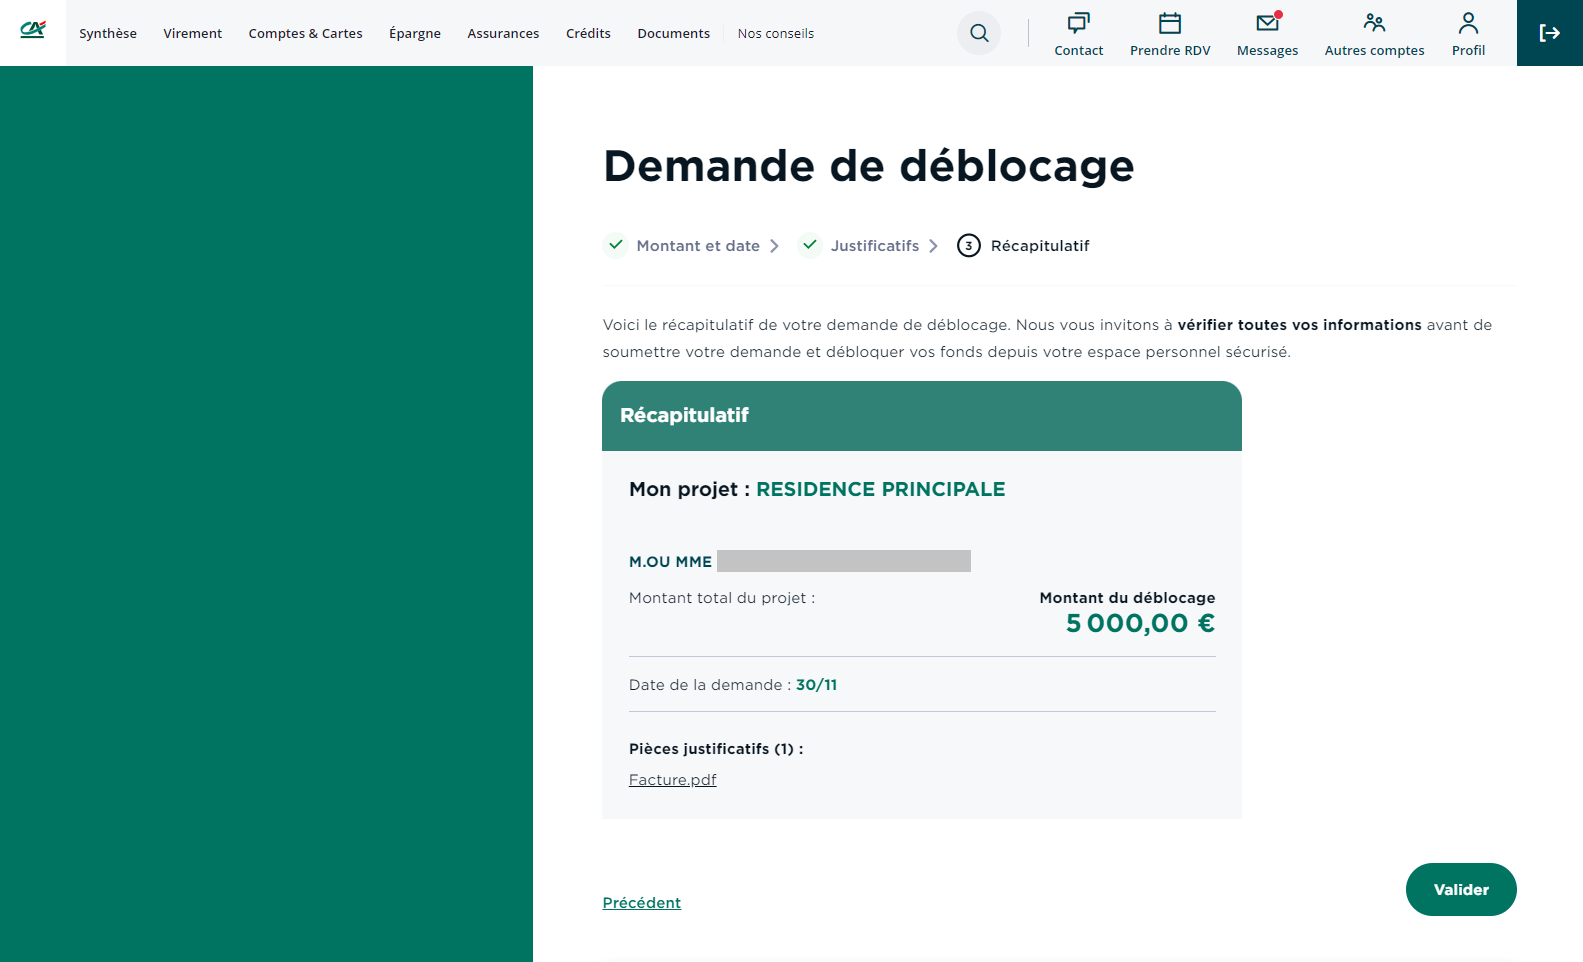Open the Nos conseils link
The image size is (1583, 962).
pos(776,34)
